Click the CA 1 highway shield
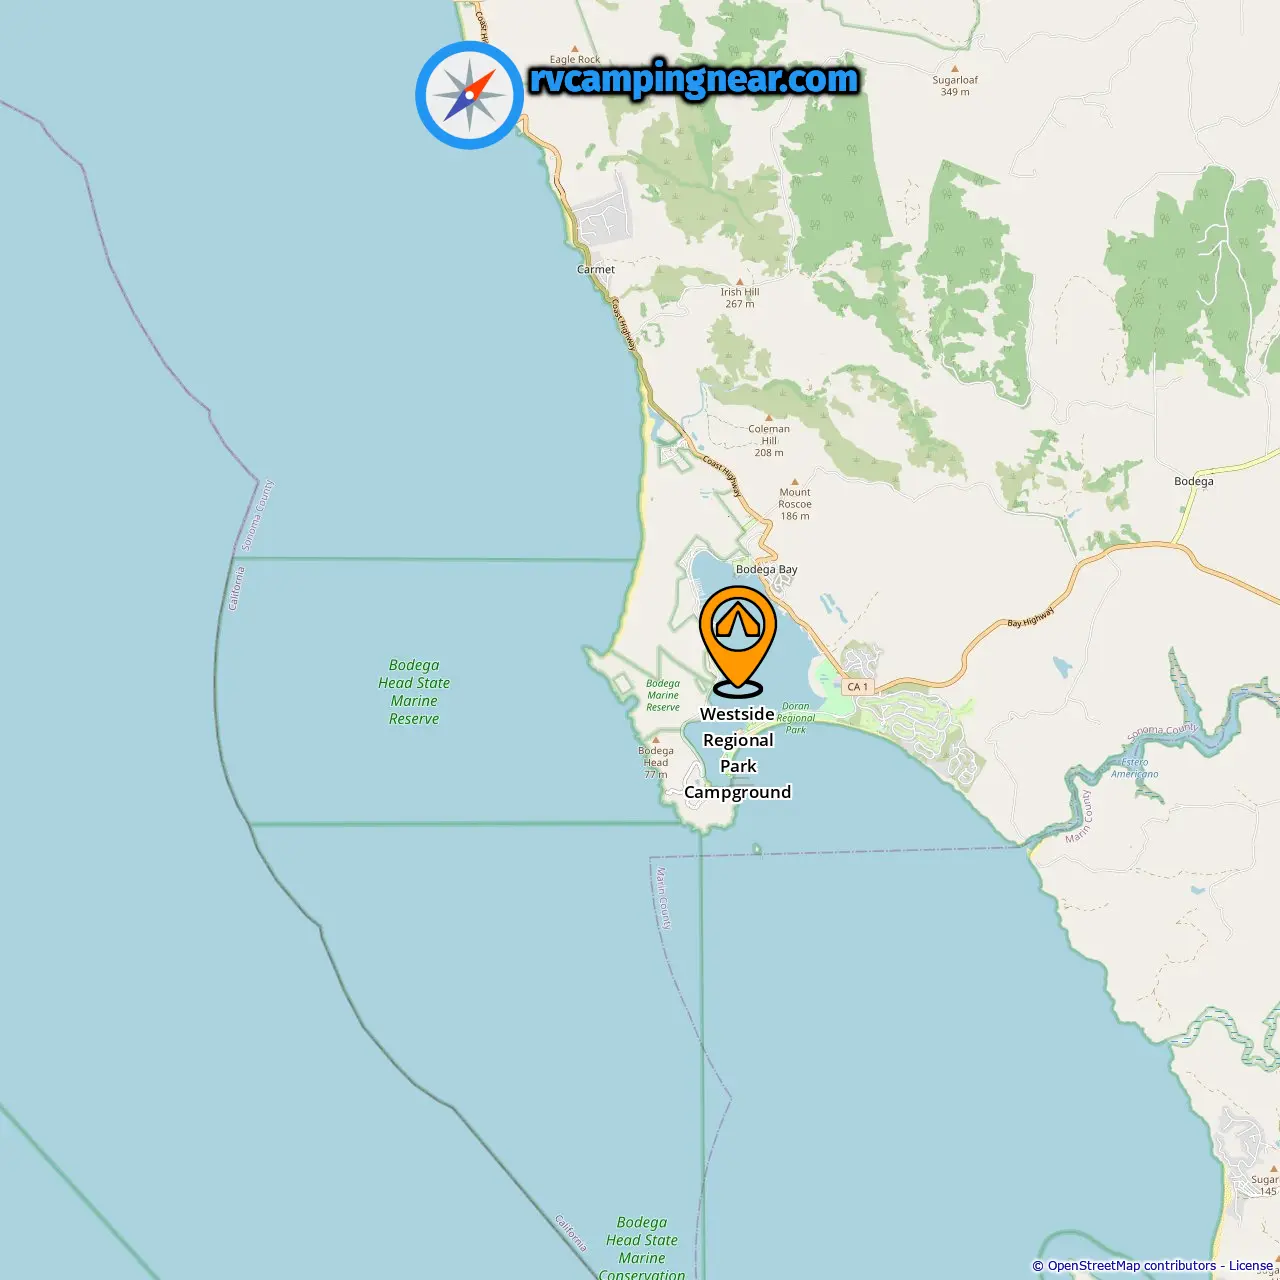Screen dimensions: 1280x1280 point(857,687)
